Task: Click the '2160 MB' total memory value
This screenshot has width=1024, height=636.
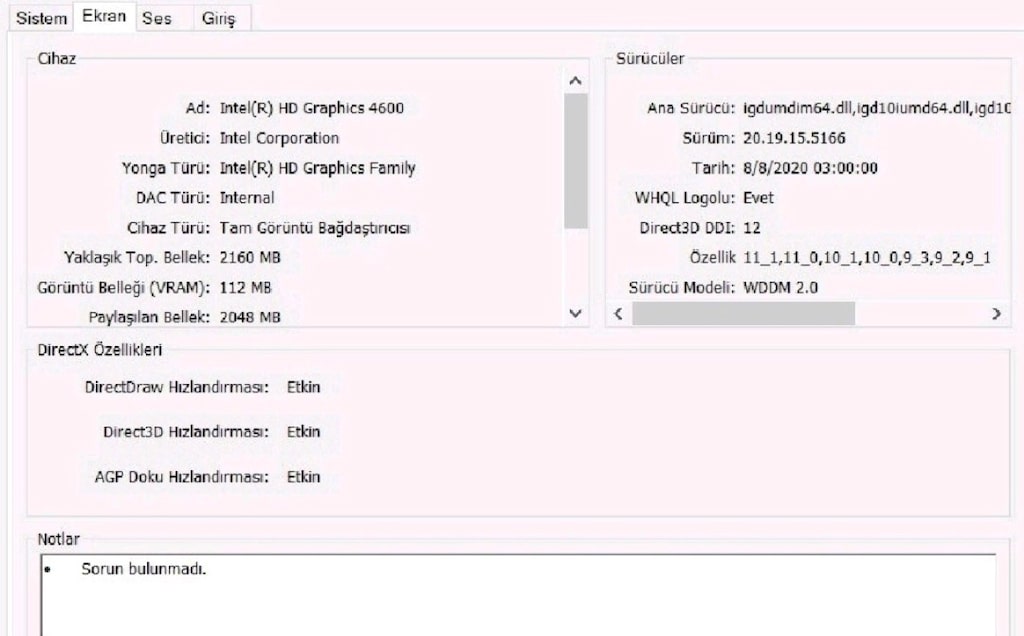Action: pos(250,257)
